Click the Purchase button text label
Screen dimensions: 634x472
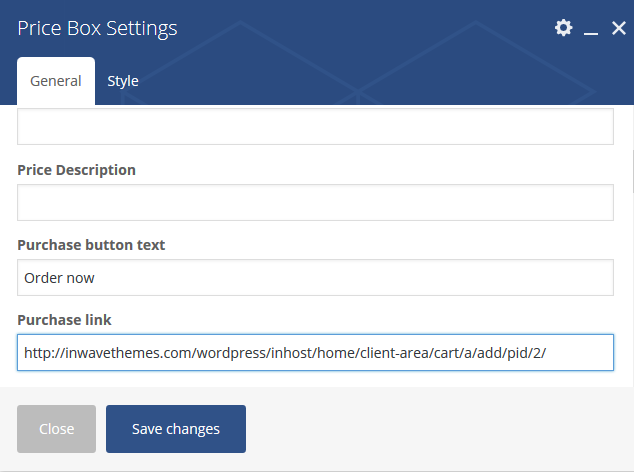(x=91, y=245)
